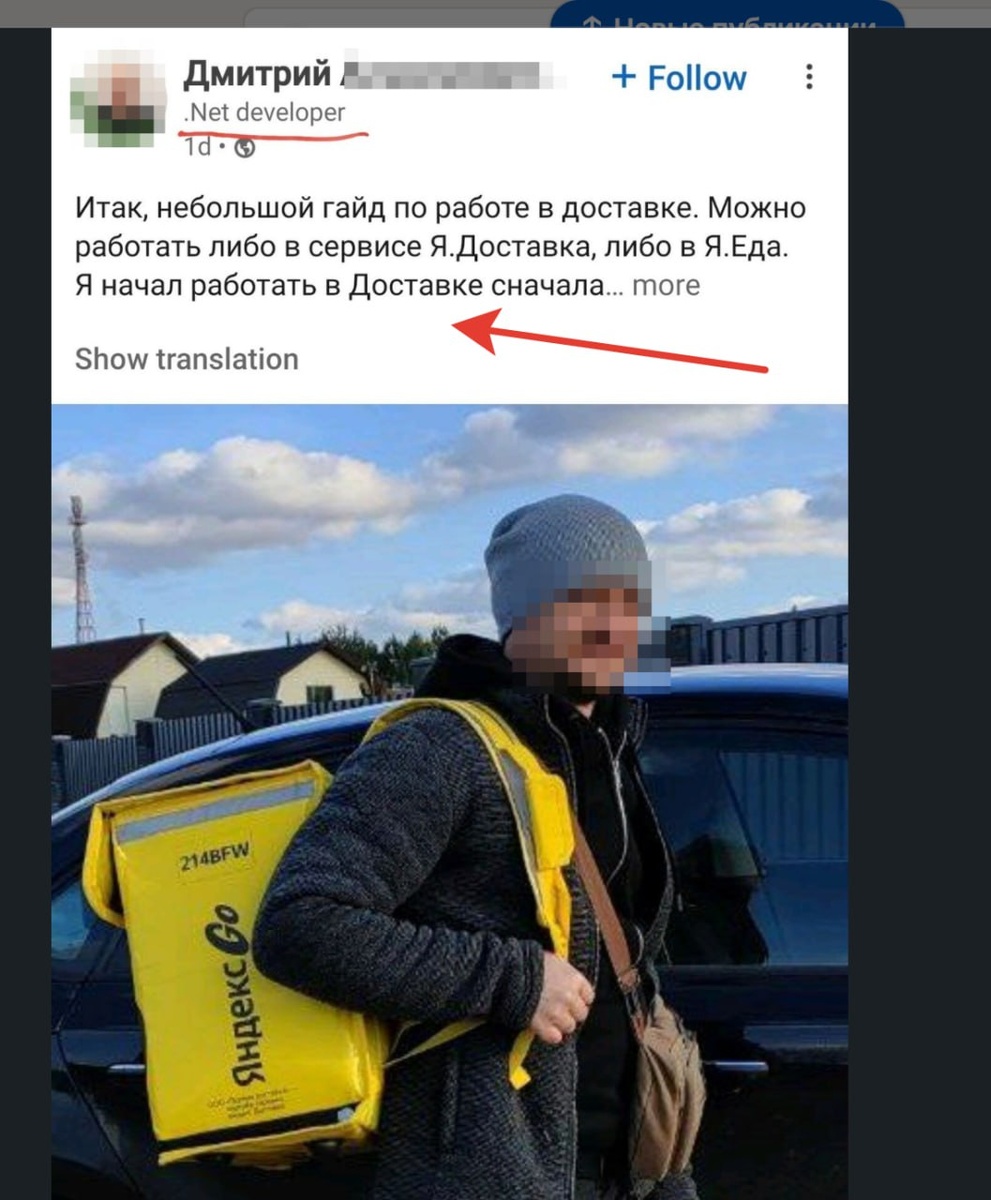991x1200 pixels.
Task: Open the courier photo in the post
Action: [449, 801]
